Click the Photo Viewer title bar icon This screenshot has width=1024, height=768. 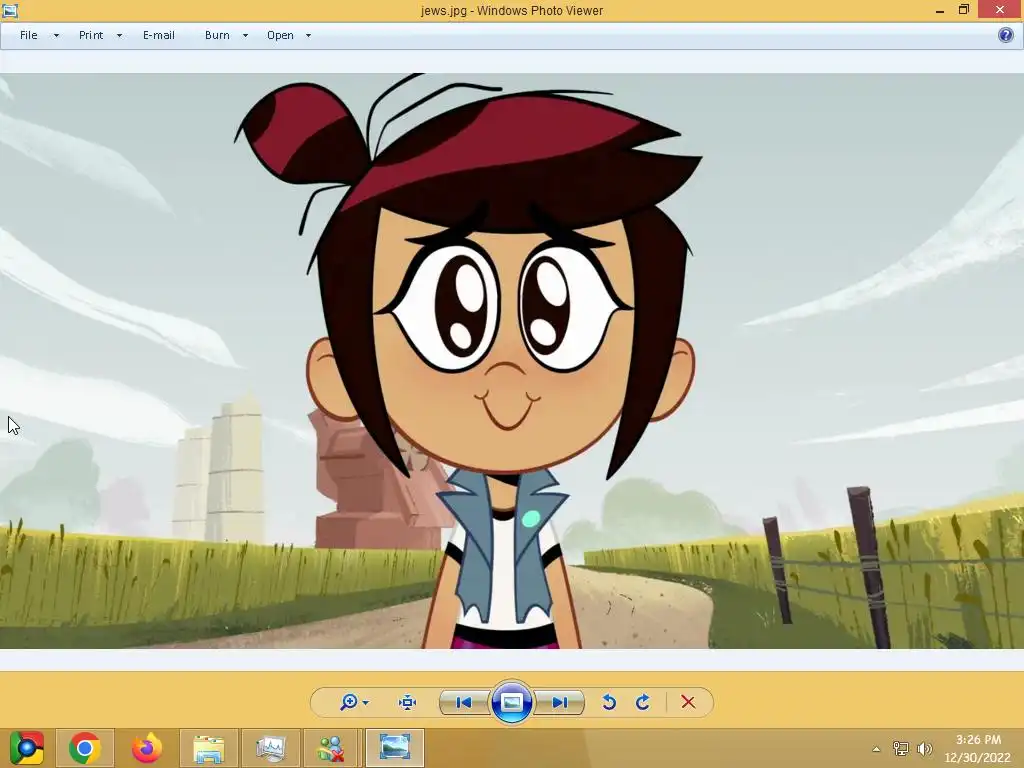click(x=10, y=10)
